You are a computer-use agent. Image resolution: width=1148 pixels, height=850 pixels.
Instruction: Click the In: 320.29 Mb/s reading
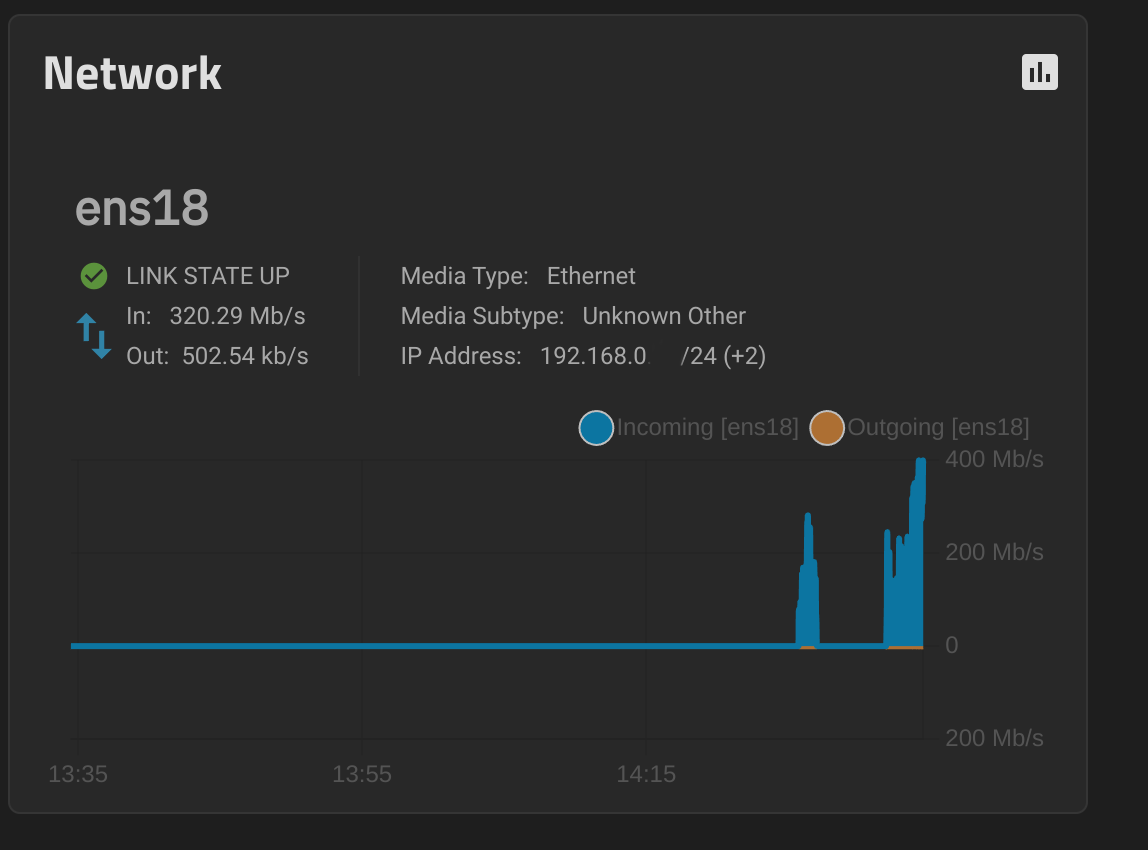coord(216,316)
